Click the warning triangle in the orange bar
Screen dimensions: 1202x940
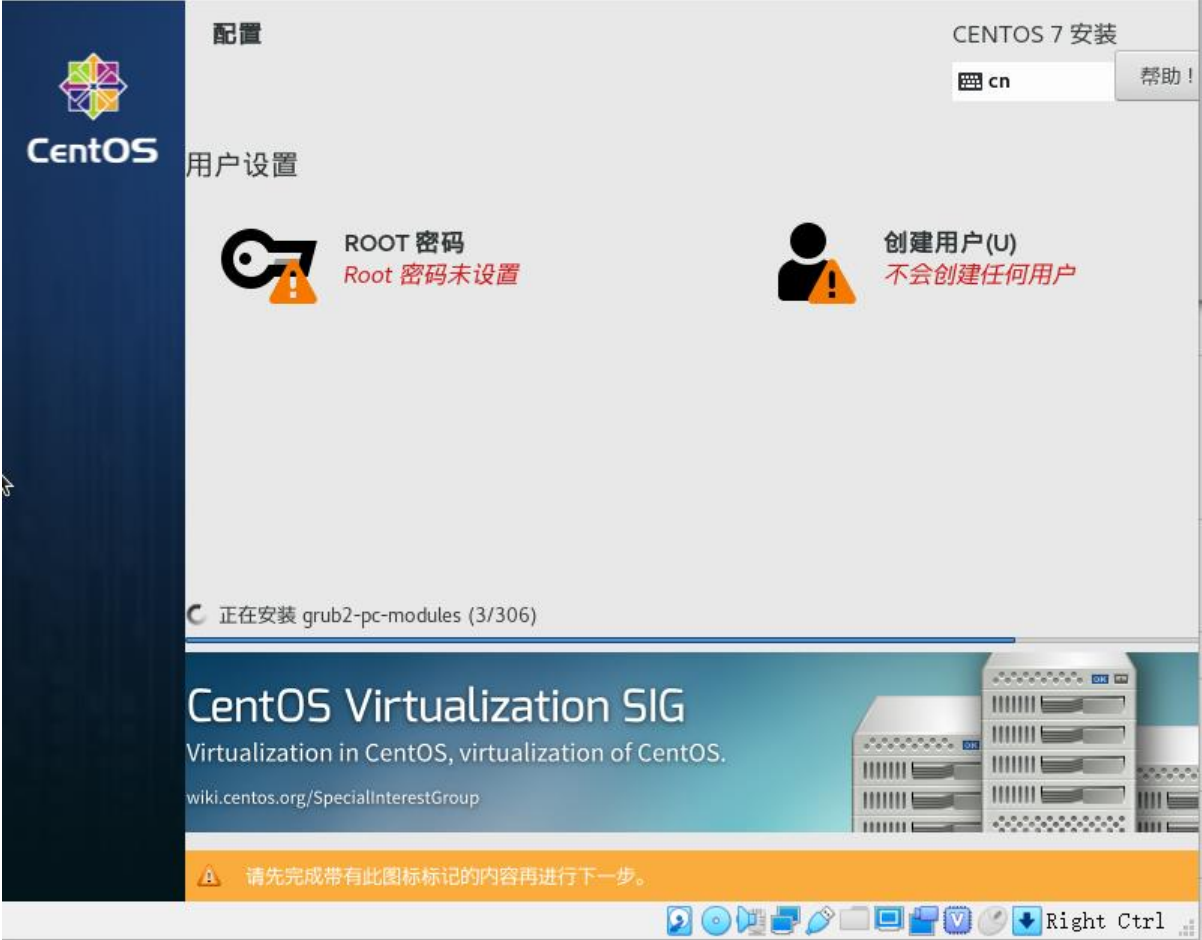209,877
